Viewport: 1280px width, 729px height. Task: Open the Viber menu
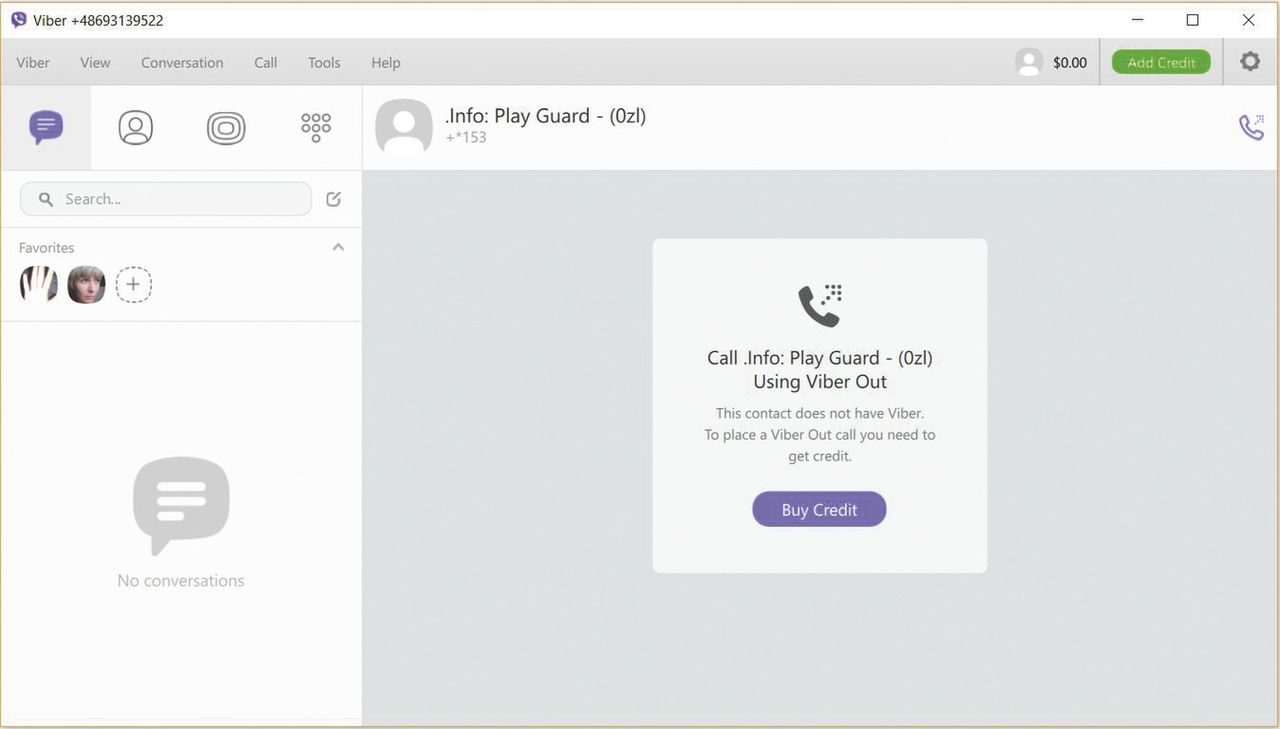(x=33, y=62)
